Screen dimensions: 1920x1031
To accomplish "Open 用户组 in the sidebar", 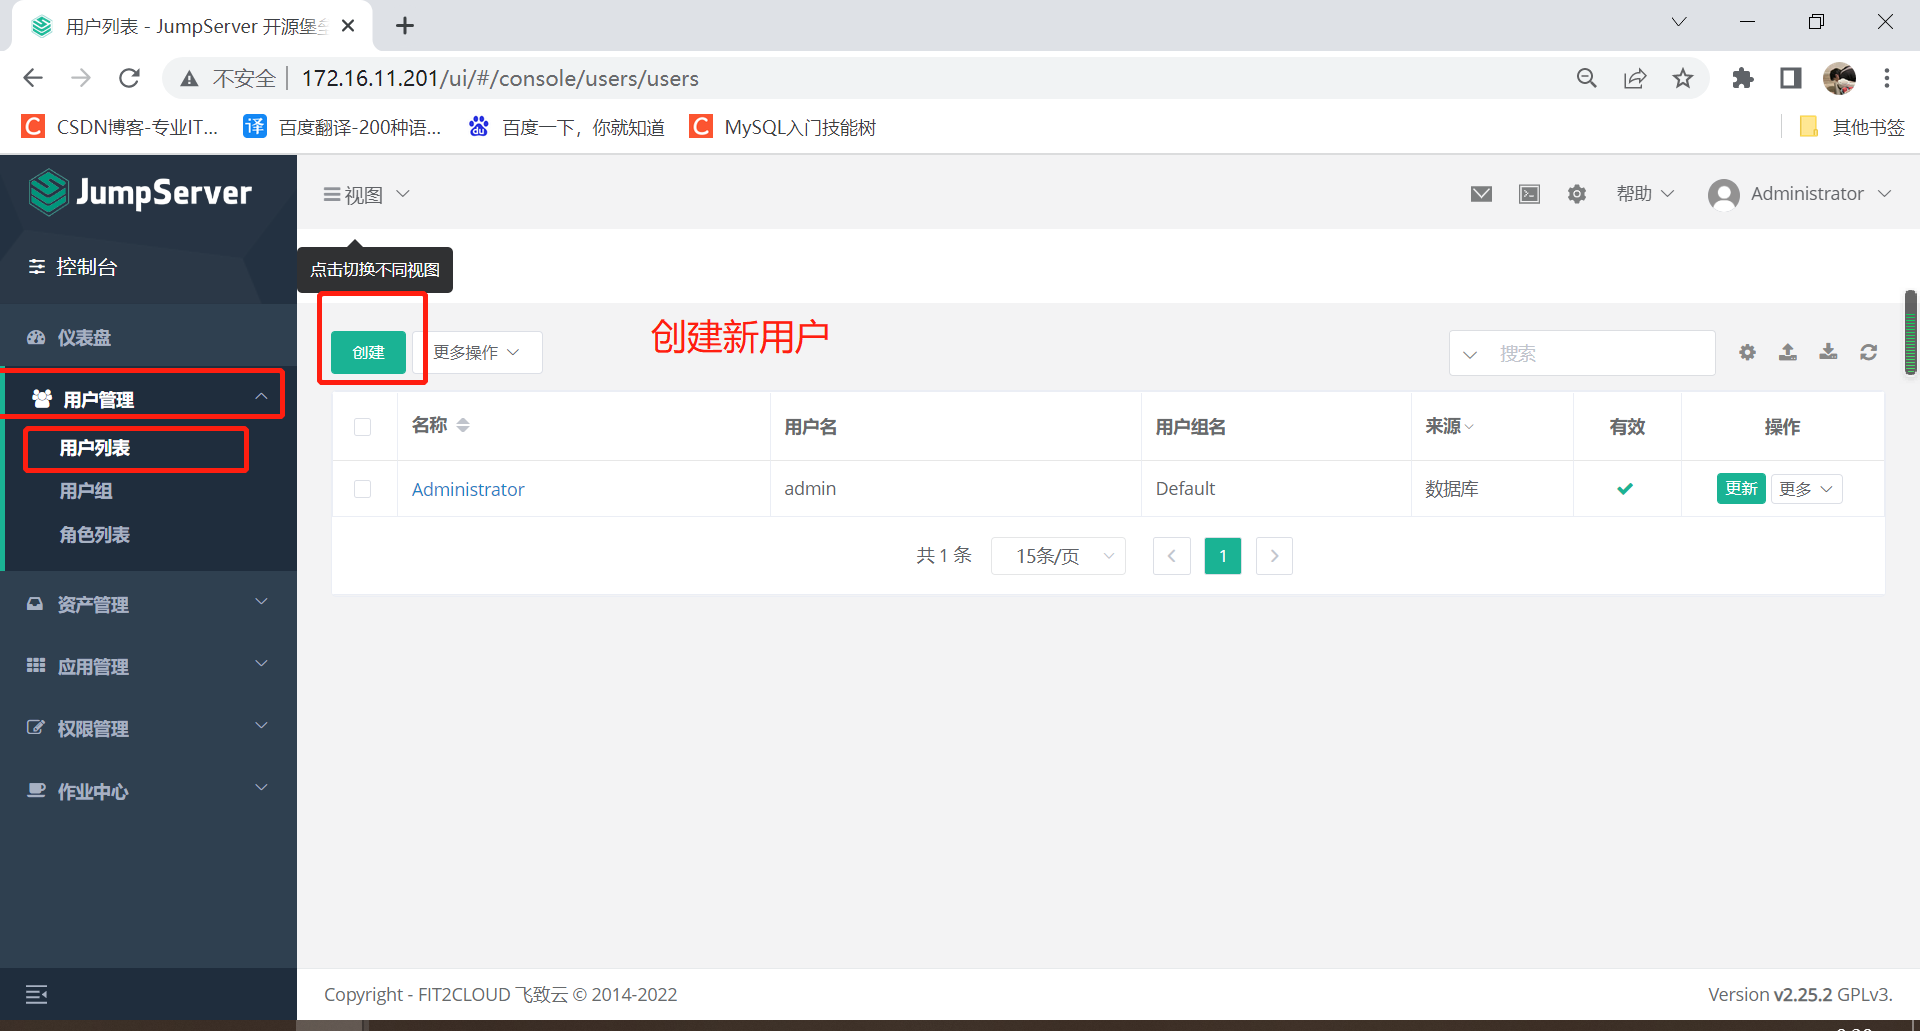I will tap(86, 491).
